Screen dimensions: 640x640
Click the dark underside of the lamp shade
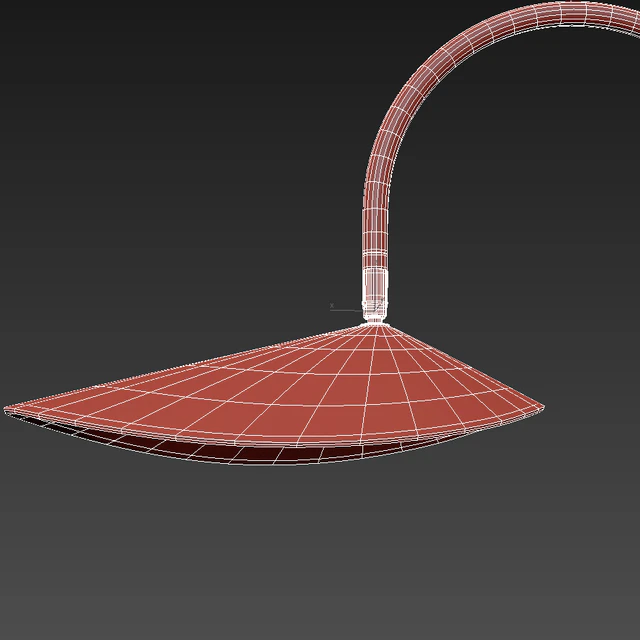click(261, 452)
